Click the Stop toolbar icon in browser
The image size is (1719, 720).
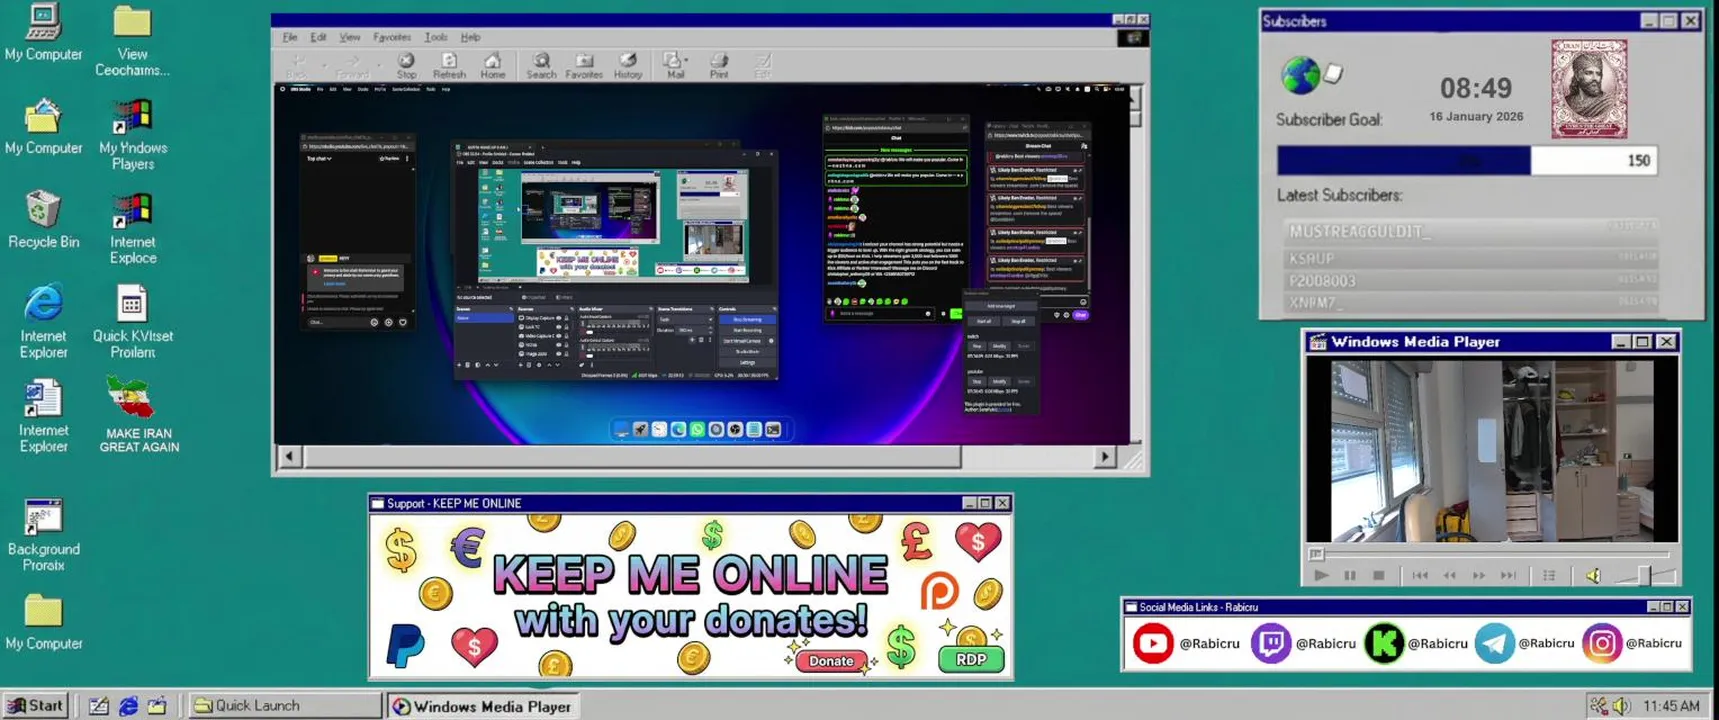point(406,66)
